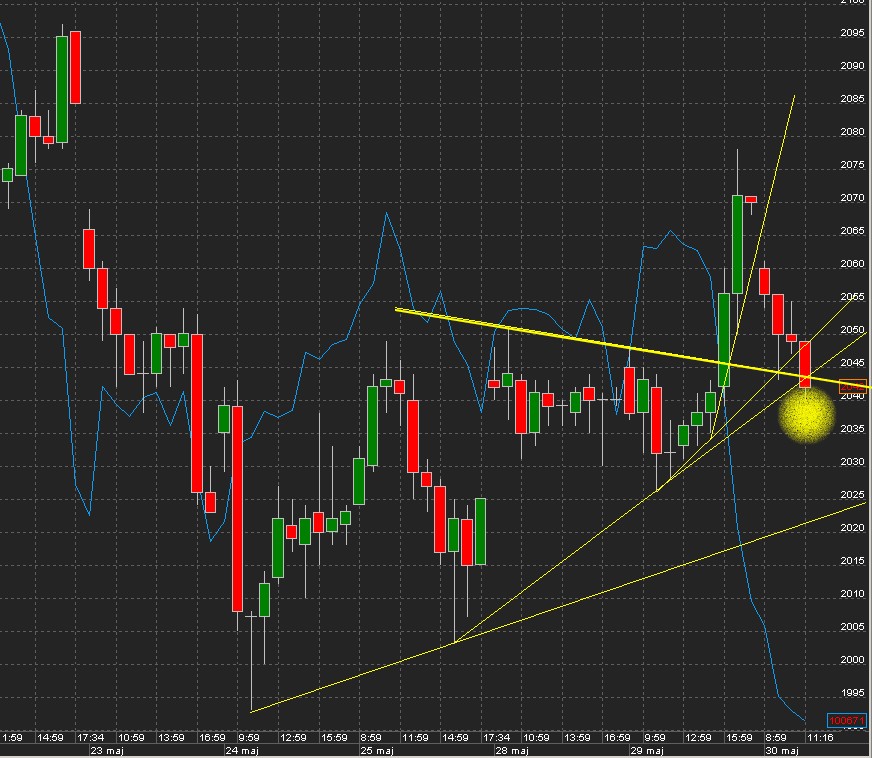The image size is (872, 758).
Task: Select the 2060 price axis label
Action: 852,264
